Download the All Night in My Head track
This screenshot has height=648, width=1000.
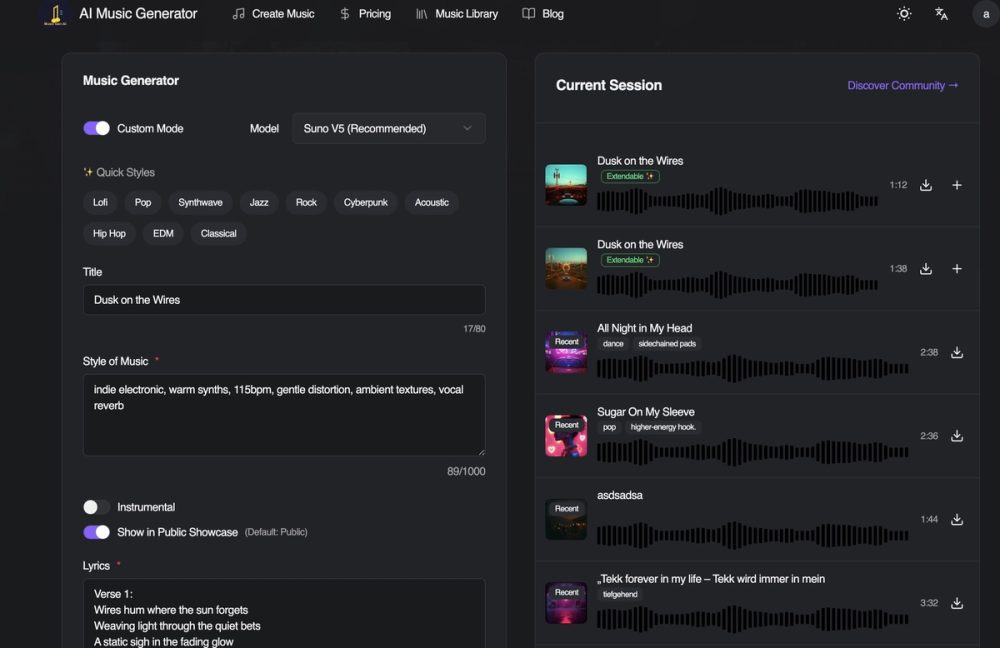coord(957,351)
